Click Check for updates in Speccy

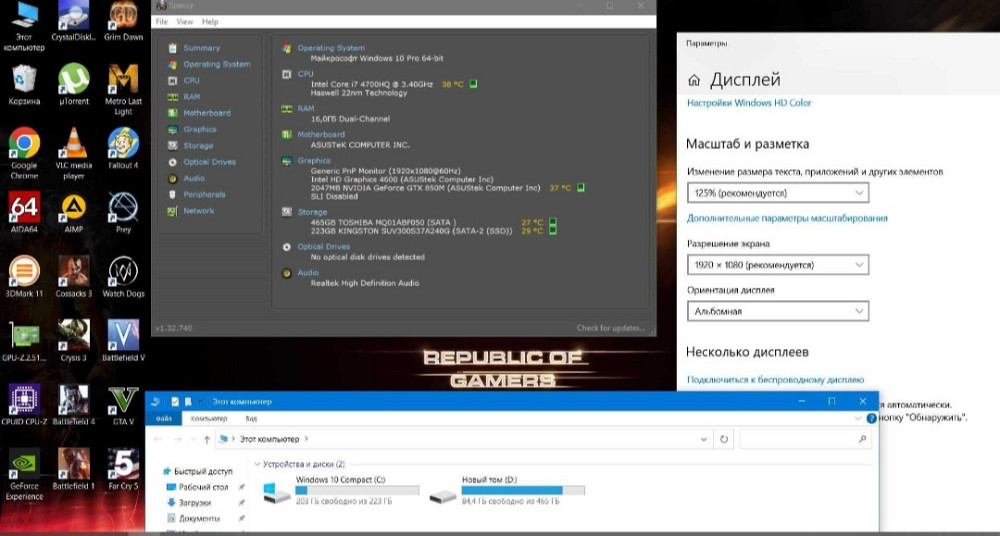click(612, 328)
